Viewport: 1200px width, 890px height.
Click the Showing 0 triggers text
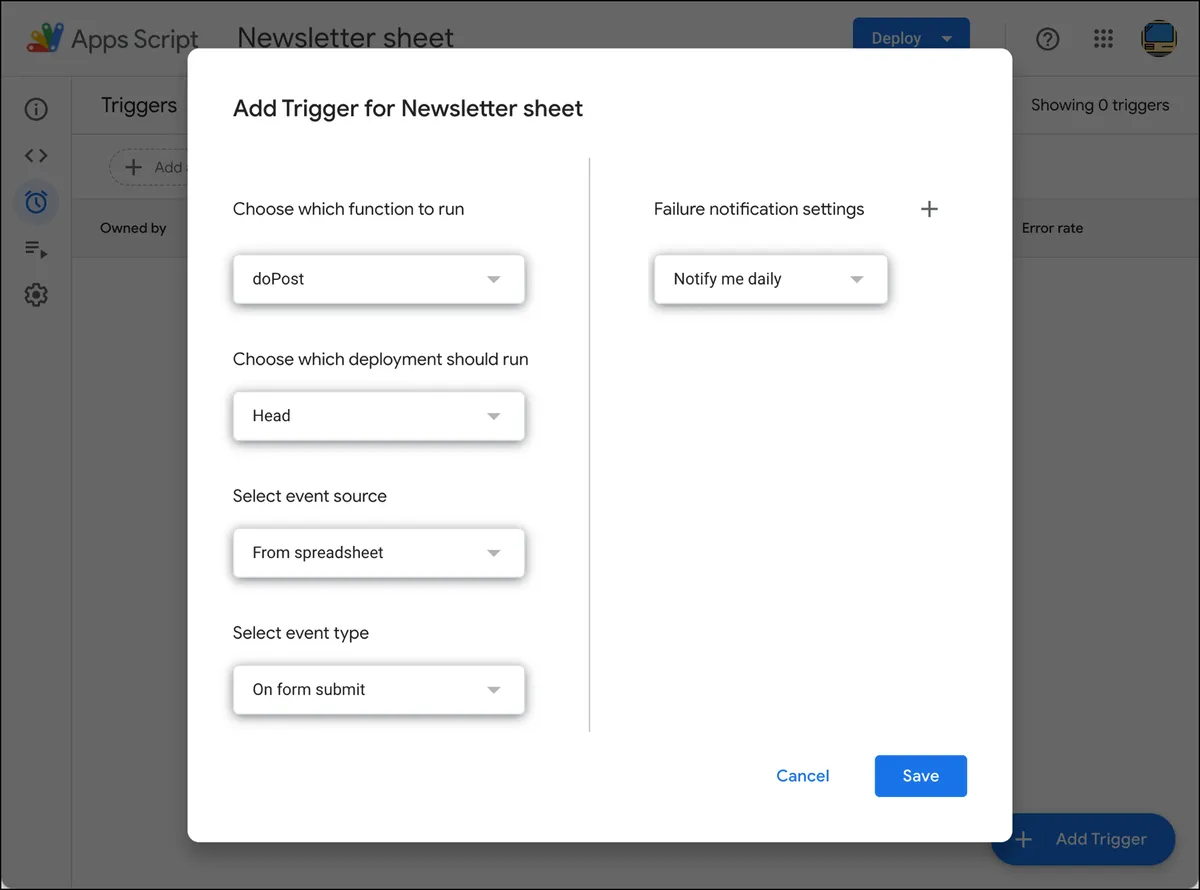tap(1100, 105)
